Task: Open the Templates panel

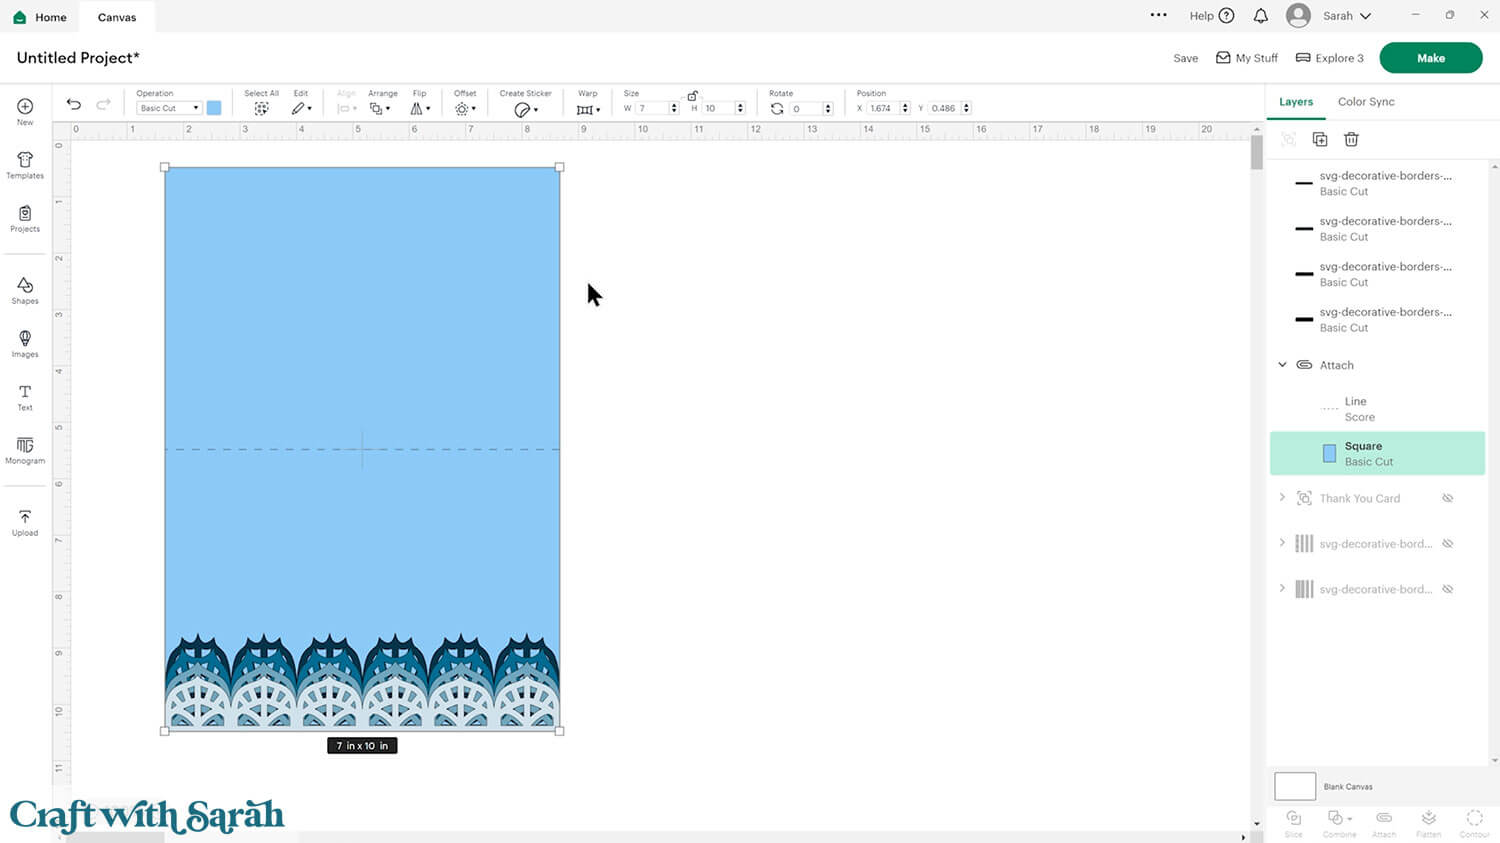Action: 25,164
